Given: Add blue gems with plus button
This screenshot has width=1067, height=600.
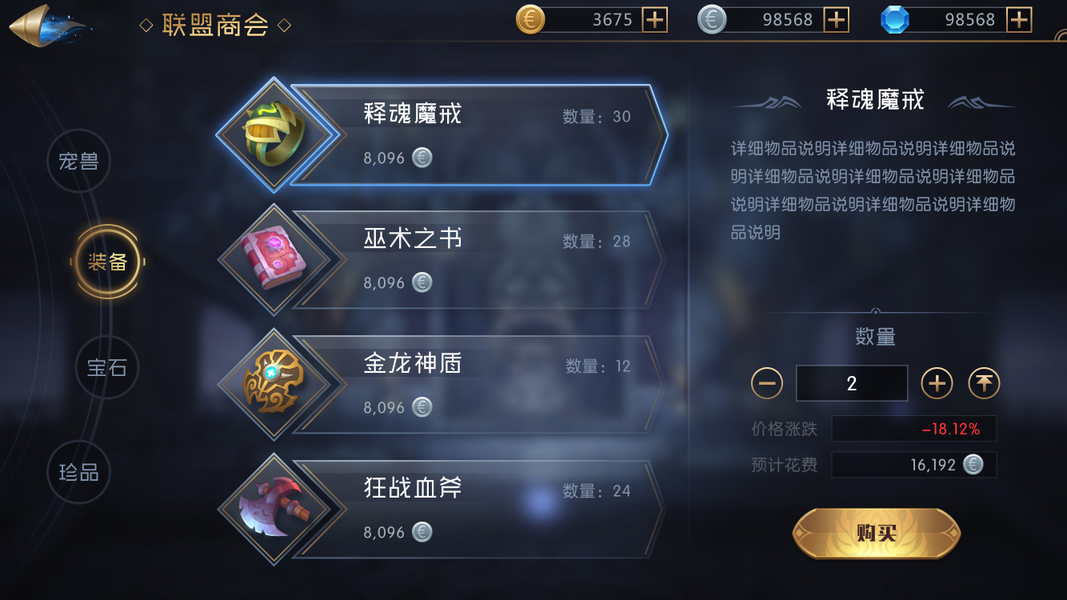Looking at the screenshot, I should pyautogui.click(x=1019, y=20).
